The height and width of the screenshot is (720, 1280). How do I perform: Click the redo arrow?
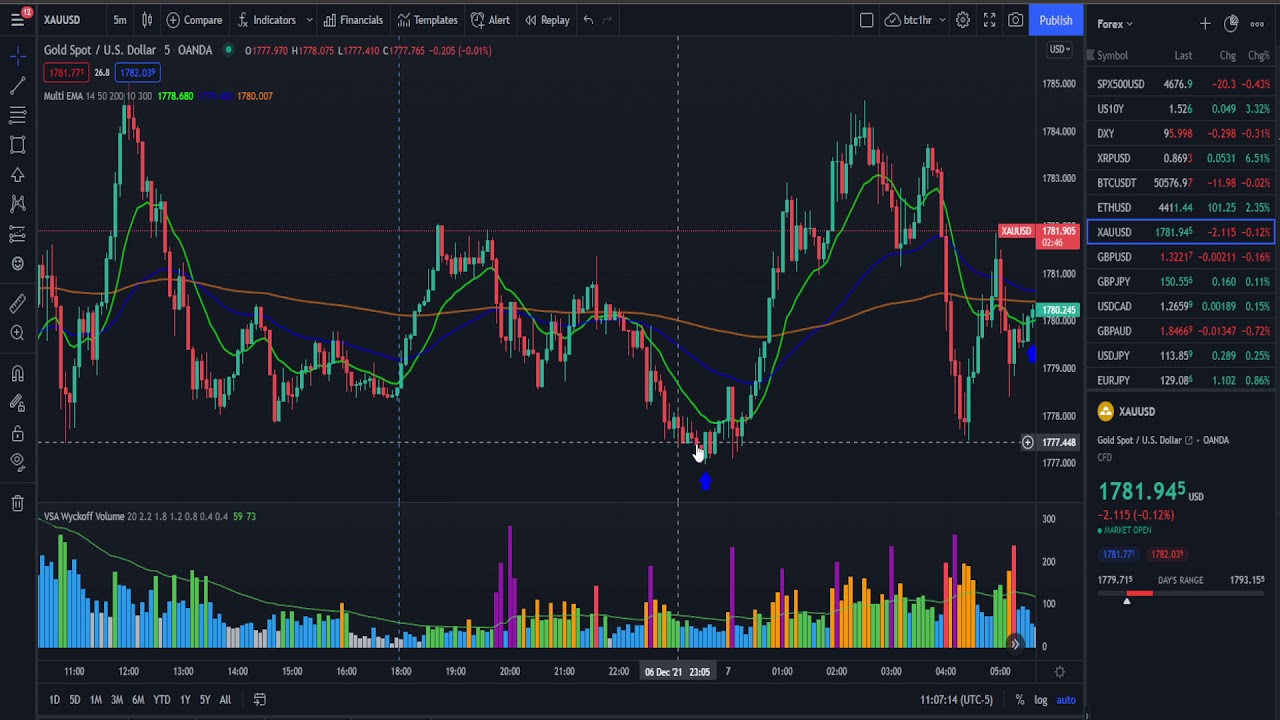[x=608, y=20]
